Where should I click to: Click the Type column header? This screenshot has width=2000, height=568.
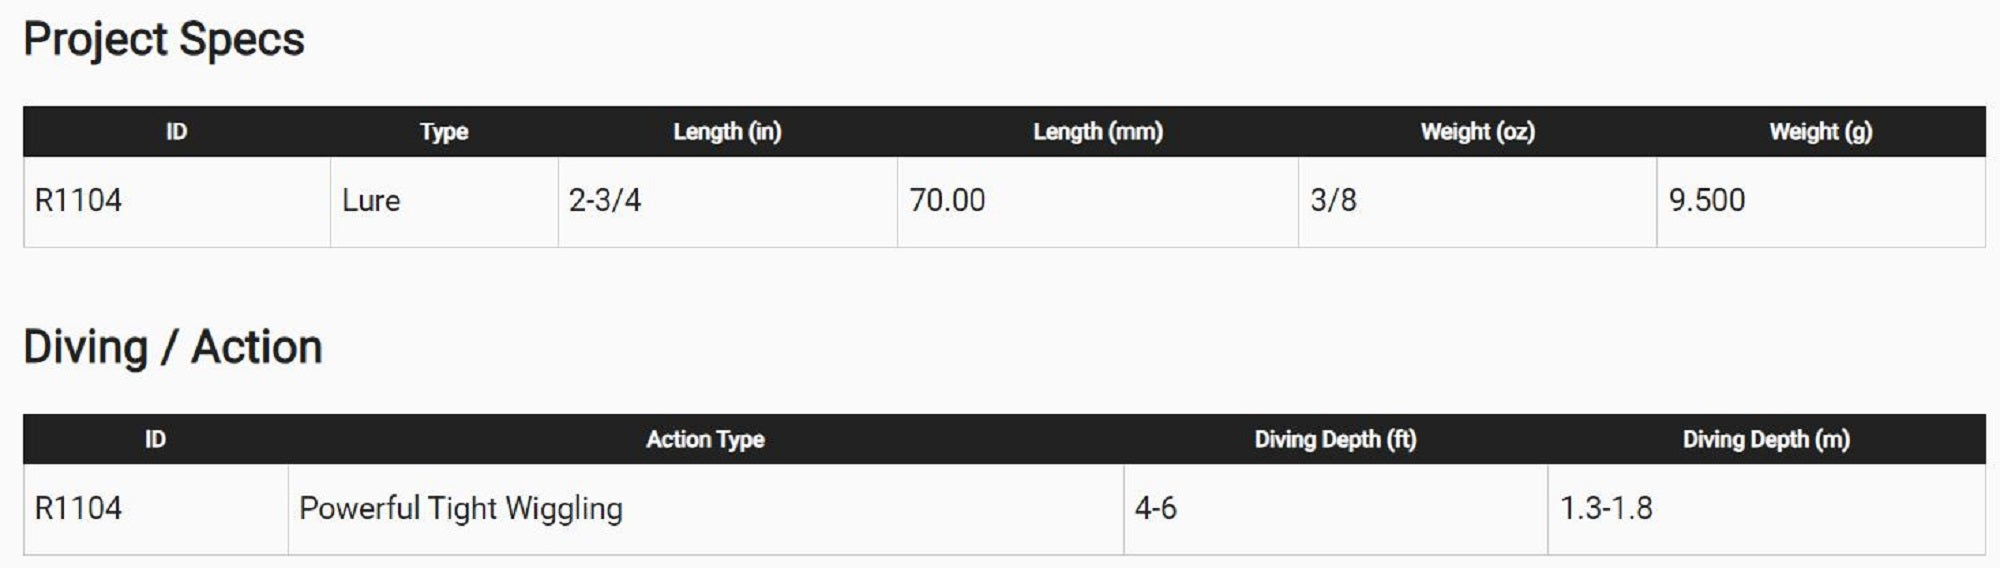(444, 132)
